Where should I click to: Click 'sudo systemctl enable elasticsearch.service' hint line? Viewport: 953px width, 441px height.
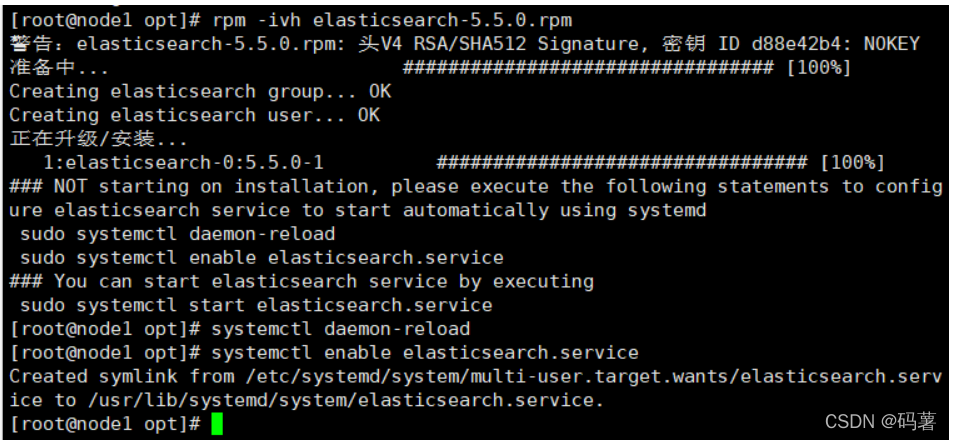(x=260, y=257)
